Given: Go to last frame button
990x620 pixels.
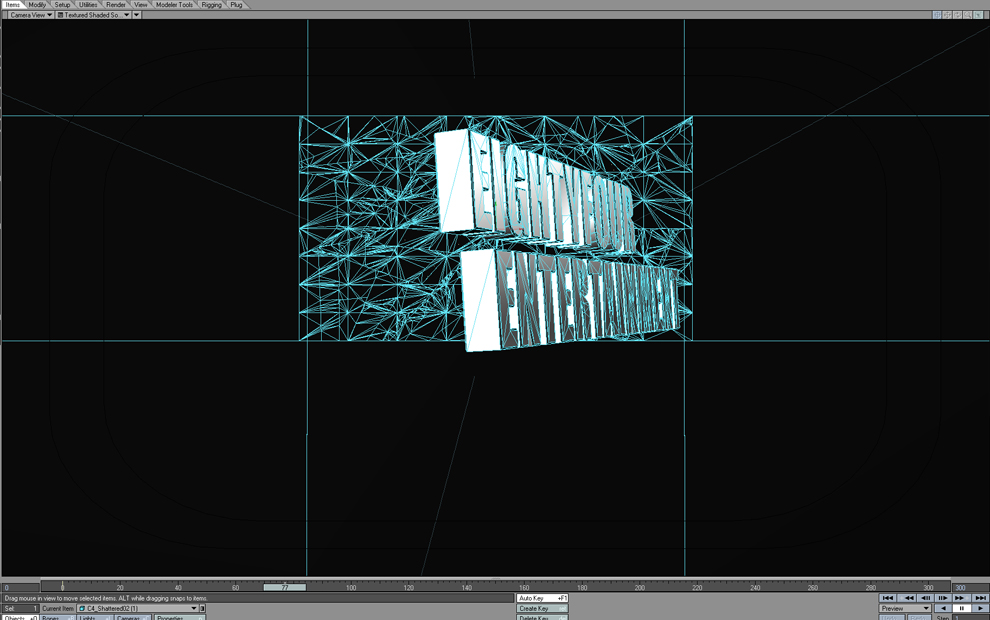Looking at the screenshot, I should coord(981,598).
